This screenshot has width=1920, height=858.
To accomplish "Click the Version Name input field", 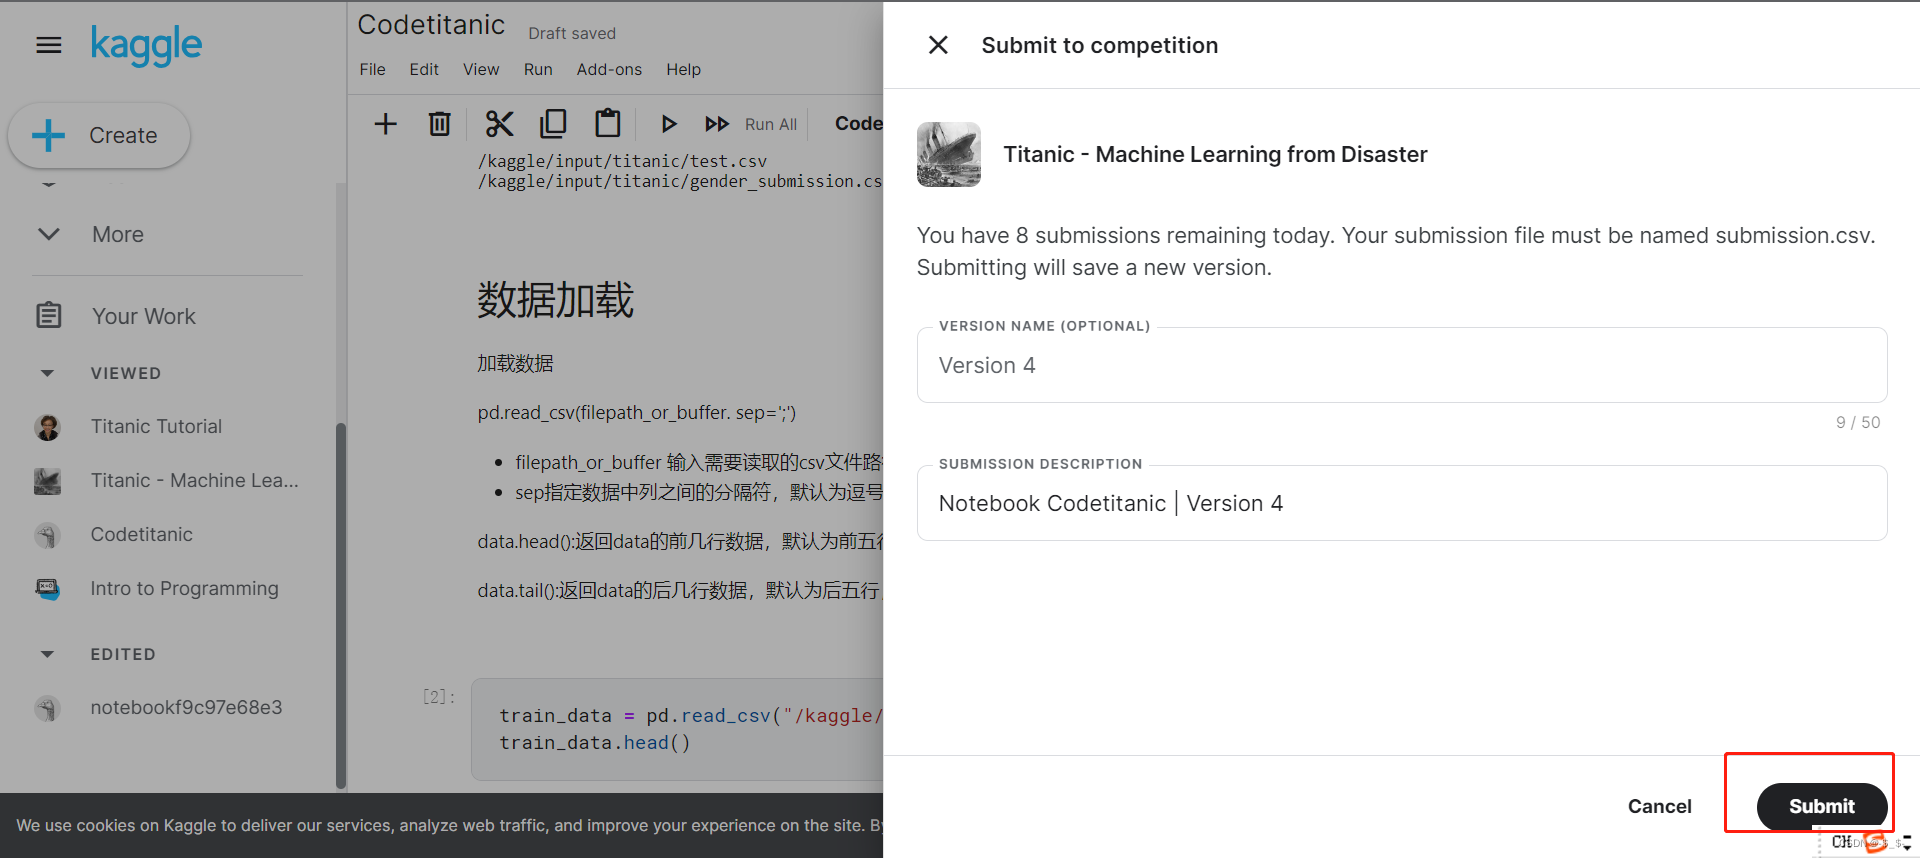I will tap(1402, 365).
